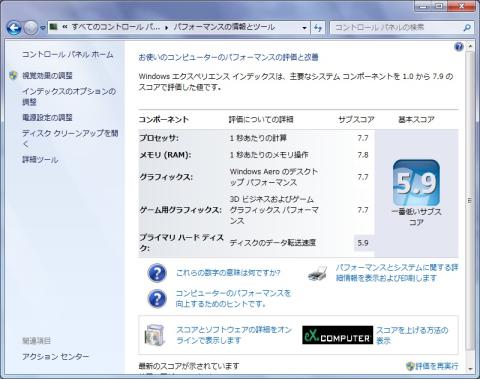Viewport: 480px width, 379px height.
Task: Click the refresh button beside the address bar
Action: 318,28
